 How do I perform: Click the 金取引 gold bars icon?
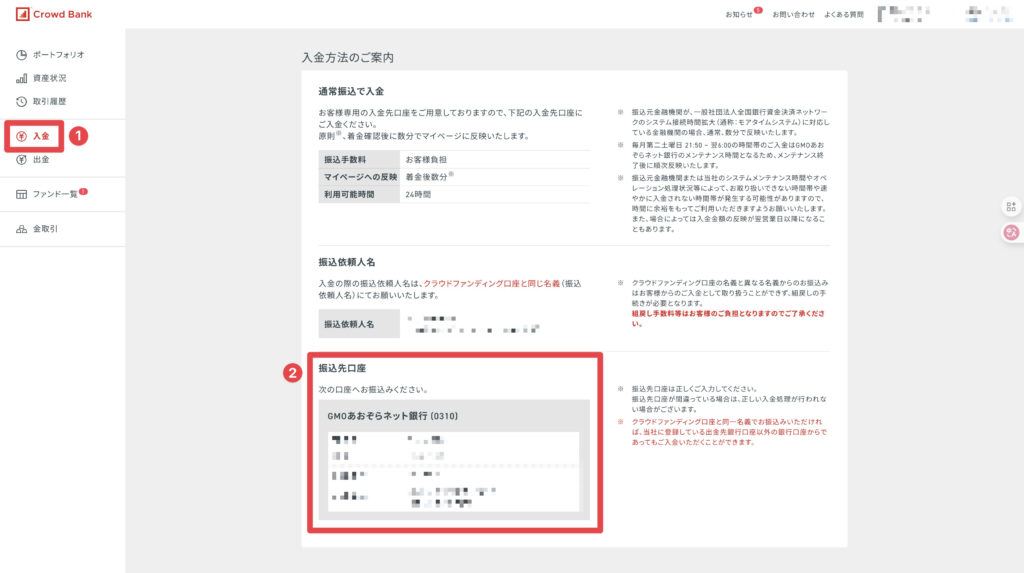coord(22,229)
